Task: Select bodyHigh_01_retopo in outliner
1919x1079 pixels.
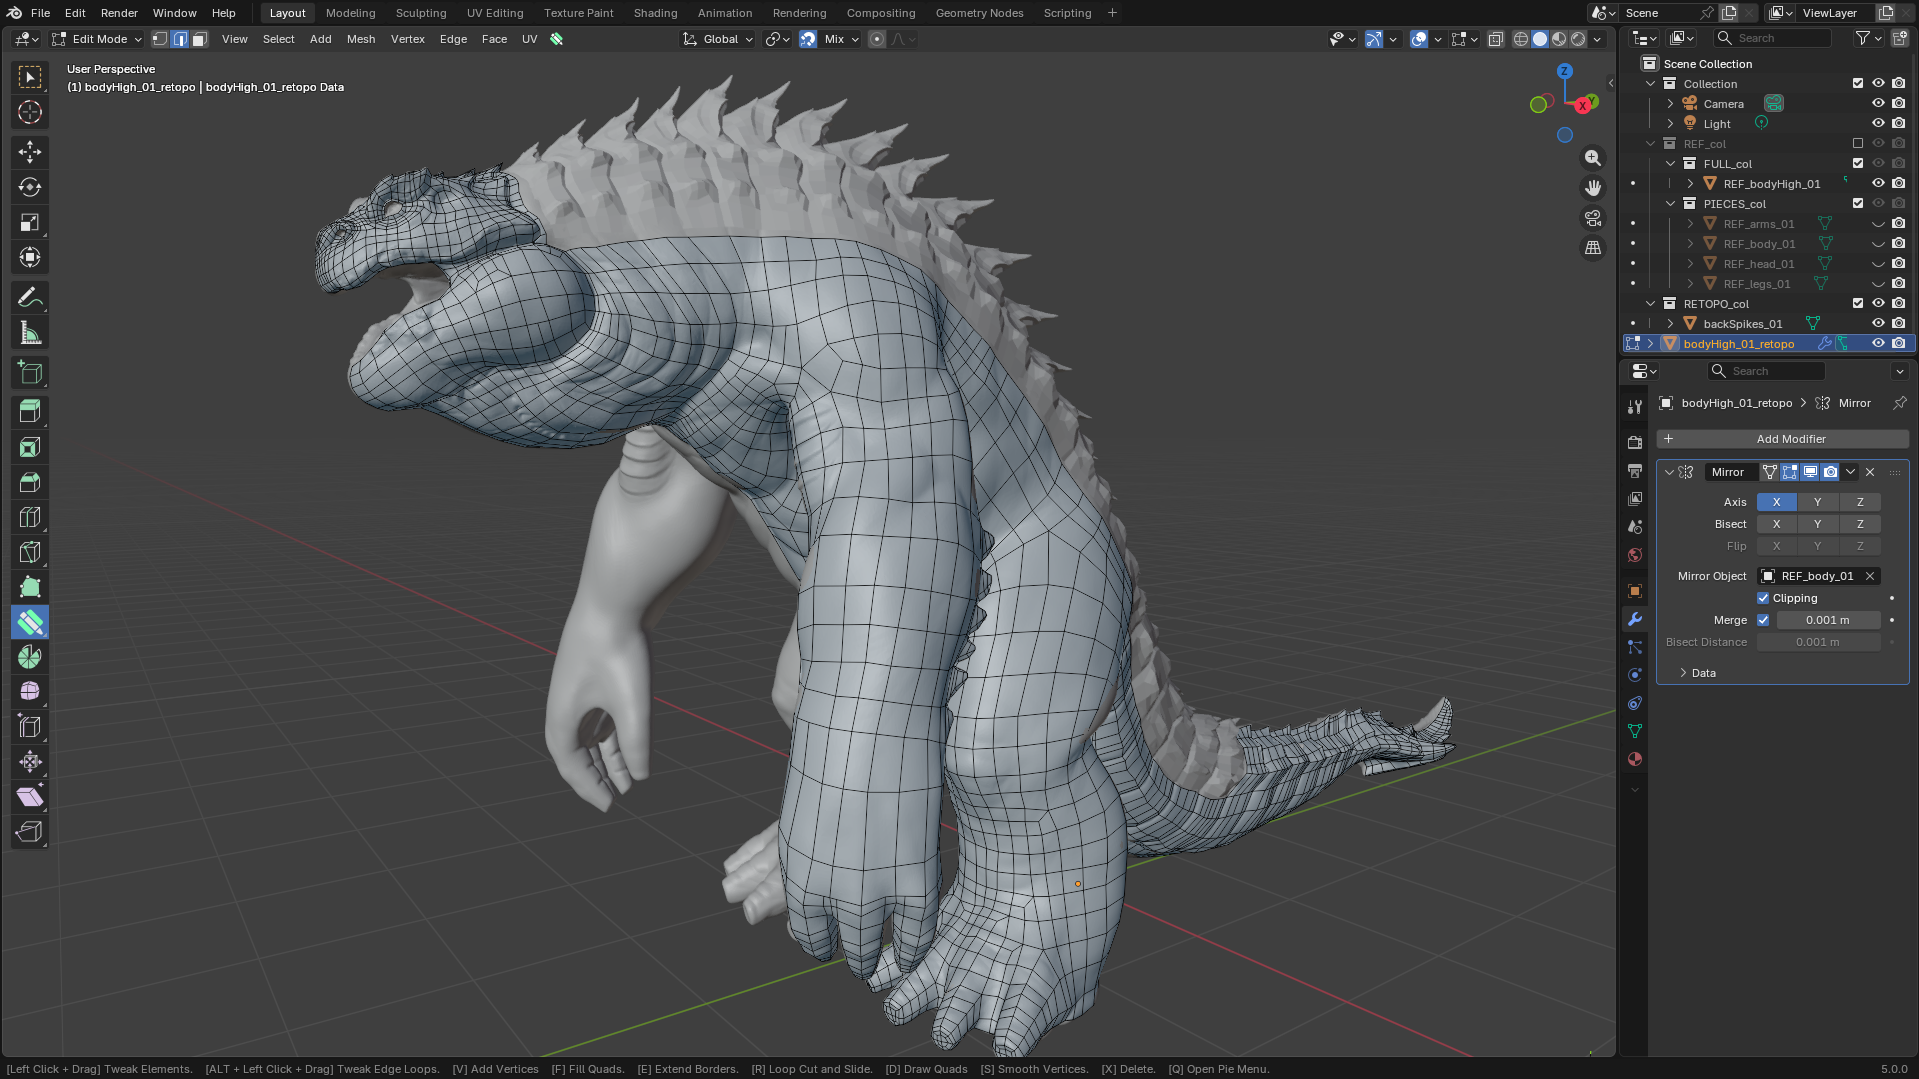Action: click(x=1738, y=343)
